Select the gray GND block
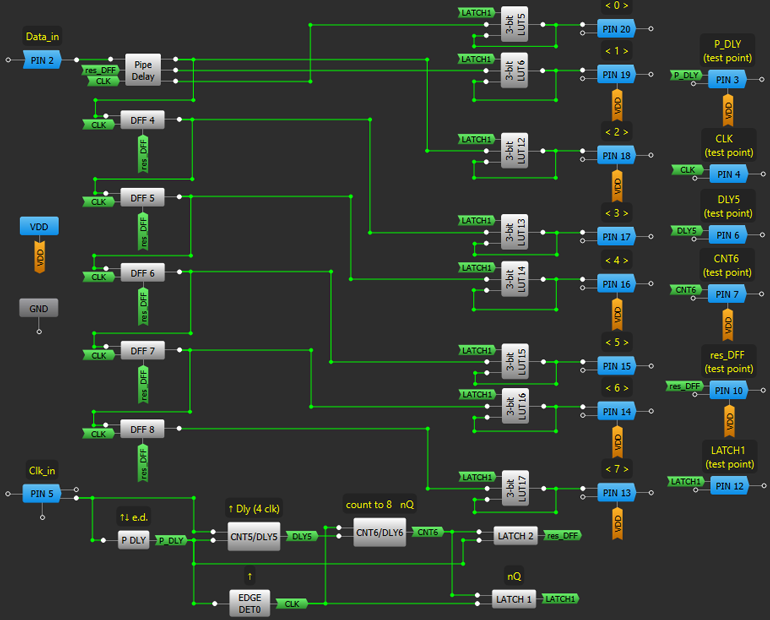 coord(39,308)
